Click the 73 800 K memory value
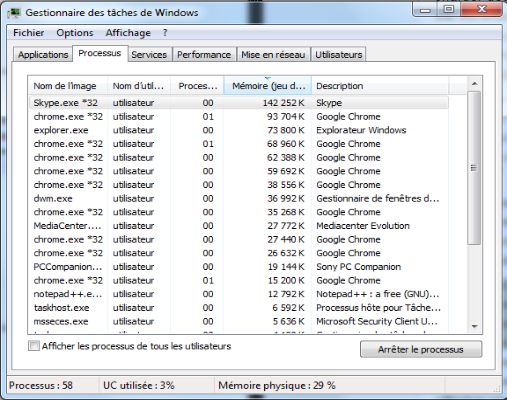 click(286, 130)
